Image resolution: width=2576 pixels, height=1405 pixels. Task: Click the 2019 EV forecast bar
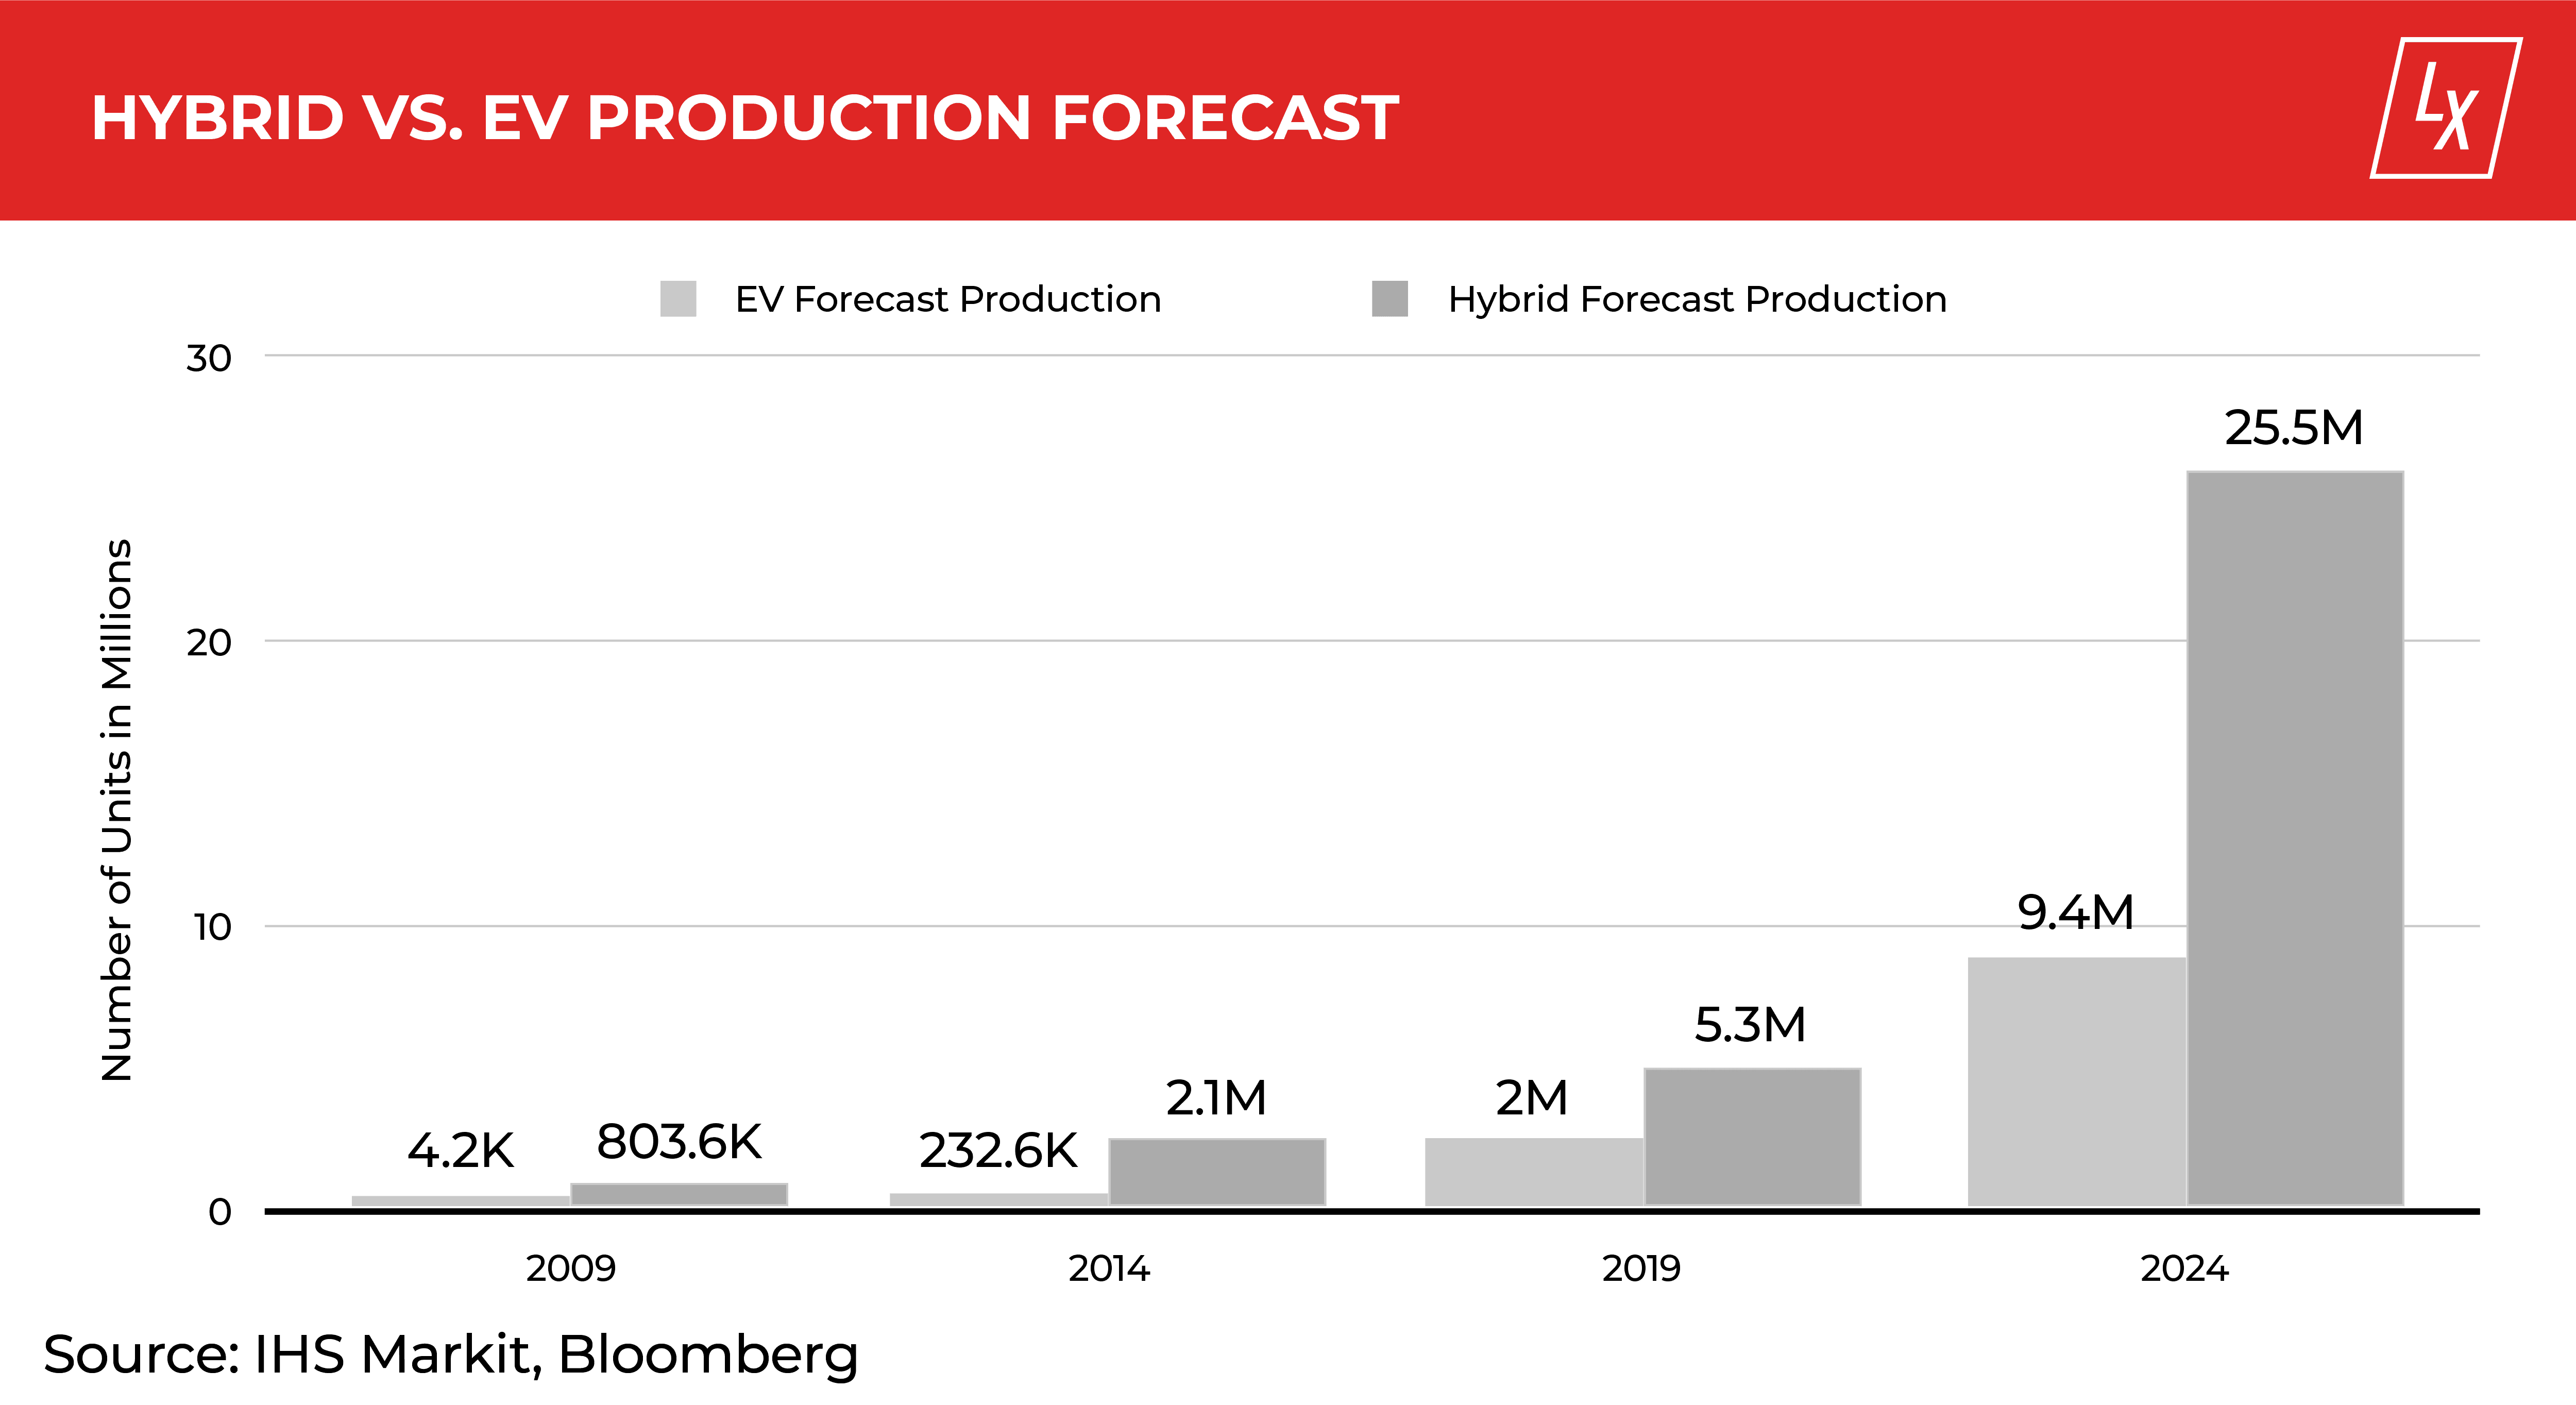coord(1534,1172)
